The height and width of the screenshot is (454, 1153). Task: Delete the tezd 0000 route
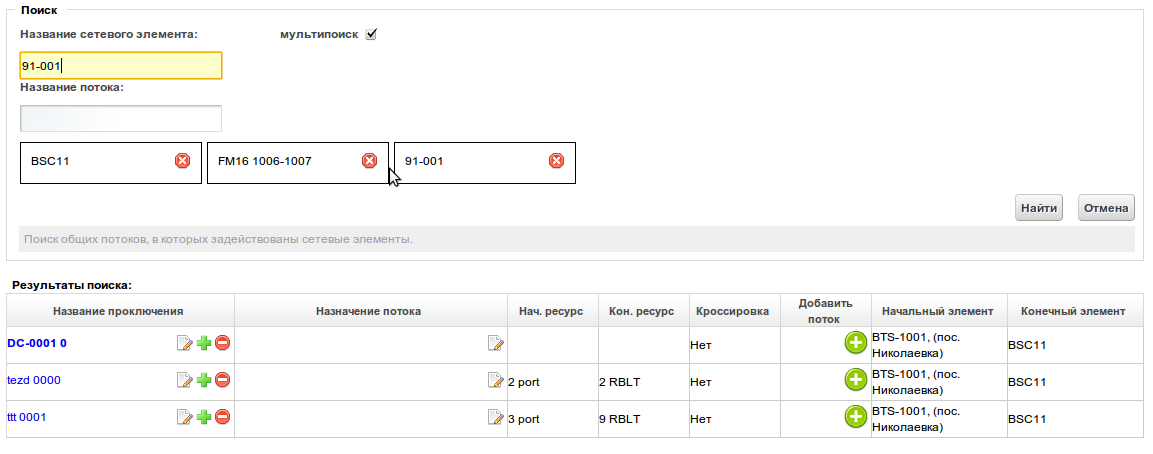223,380
